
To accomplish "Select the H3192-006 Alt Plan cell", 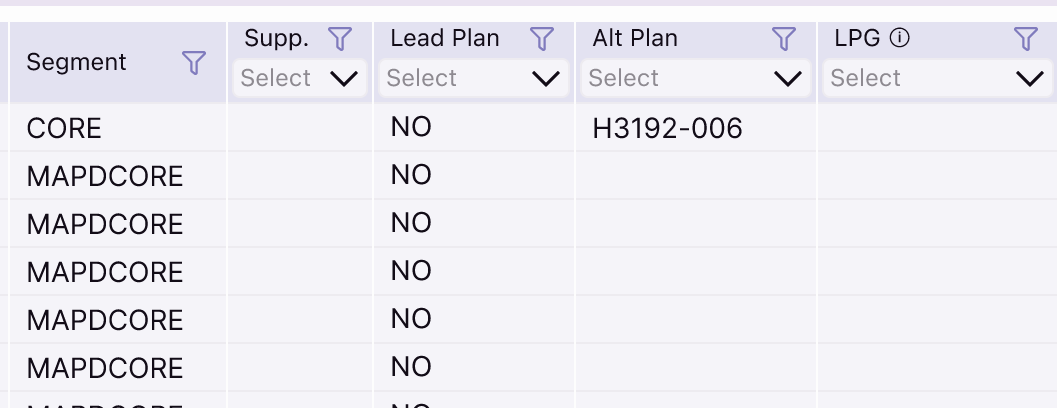I will click(x=667, y=129).
